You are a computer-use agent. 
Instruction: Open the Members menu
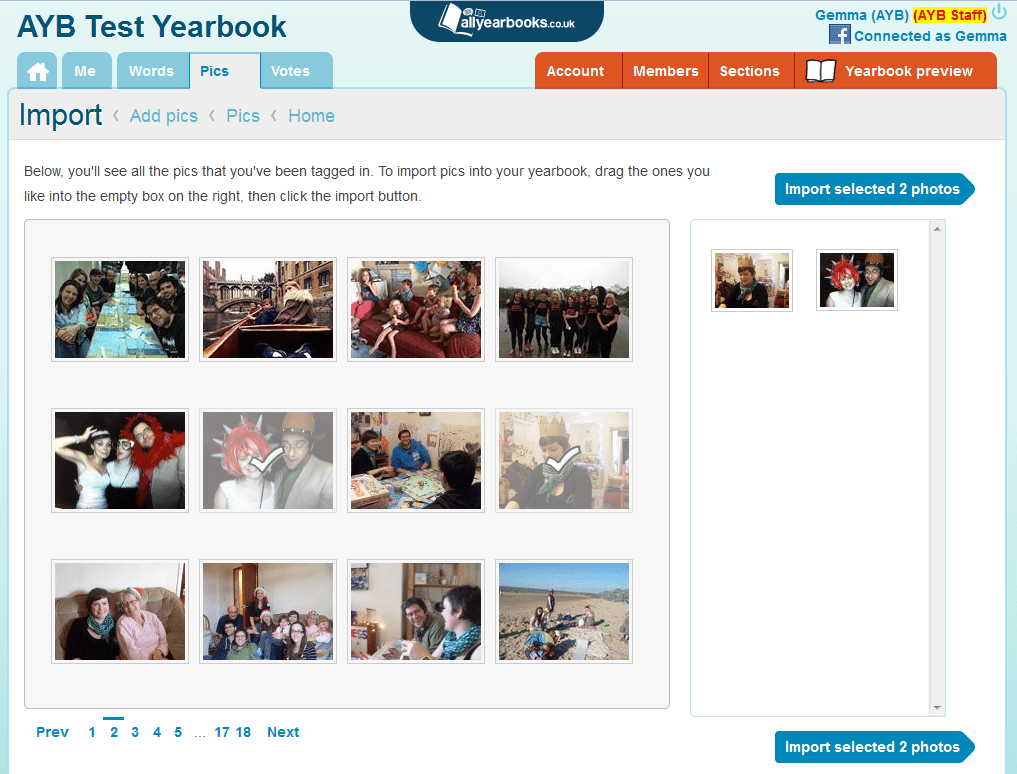[x=664, y=71]
